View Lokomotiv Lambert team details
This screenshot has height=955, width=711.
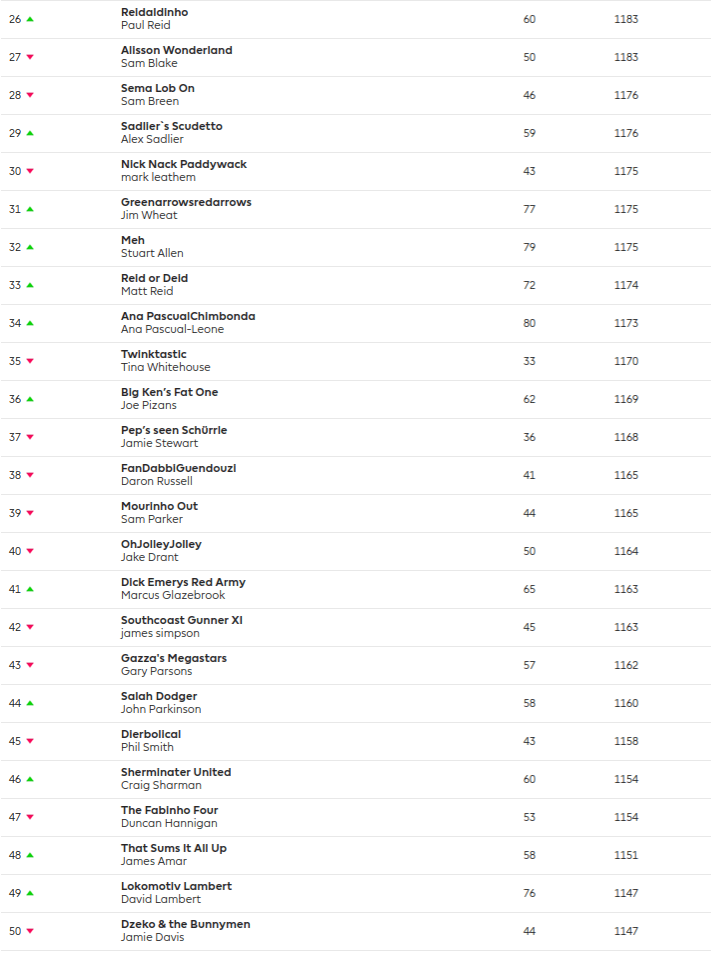pos(176,886)
